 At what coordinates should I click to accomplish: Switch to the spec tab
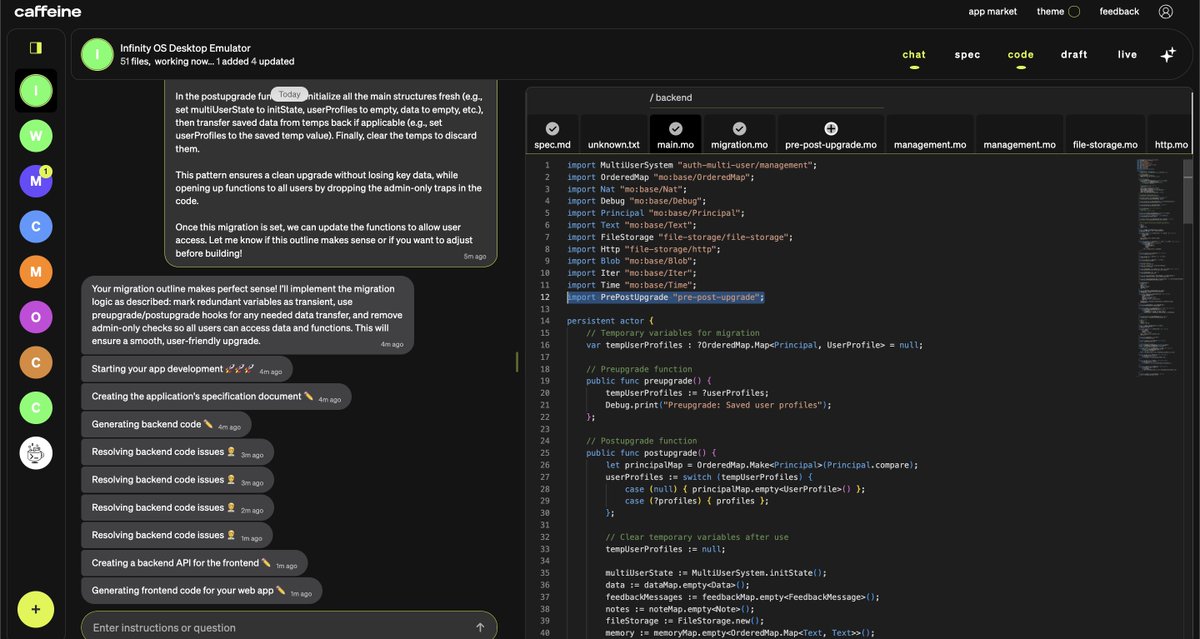[967, 55]
